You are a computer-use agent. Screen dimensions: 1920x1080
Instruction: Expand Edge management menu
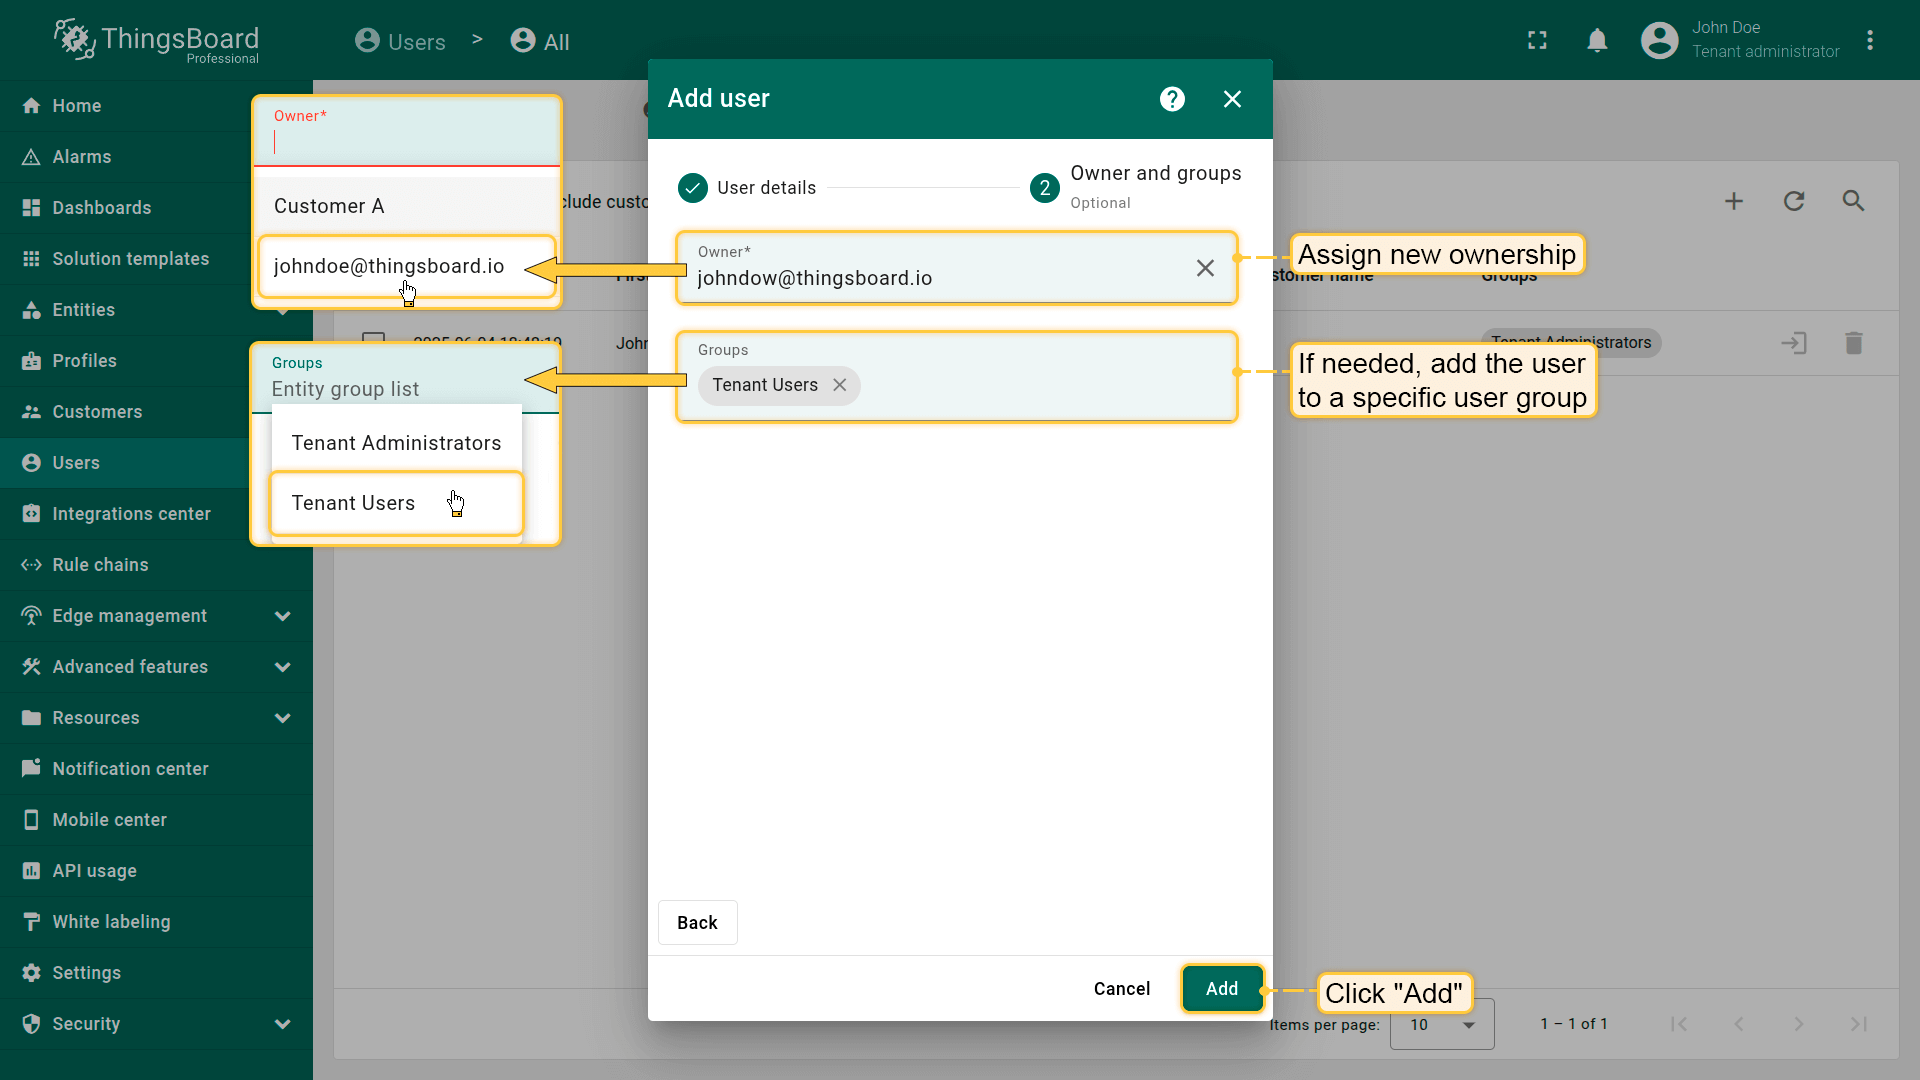pos(282,616)
